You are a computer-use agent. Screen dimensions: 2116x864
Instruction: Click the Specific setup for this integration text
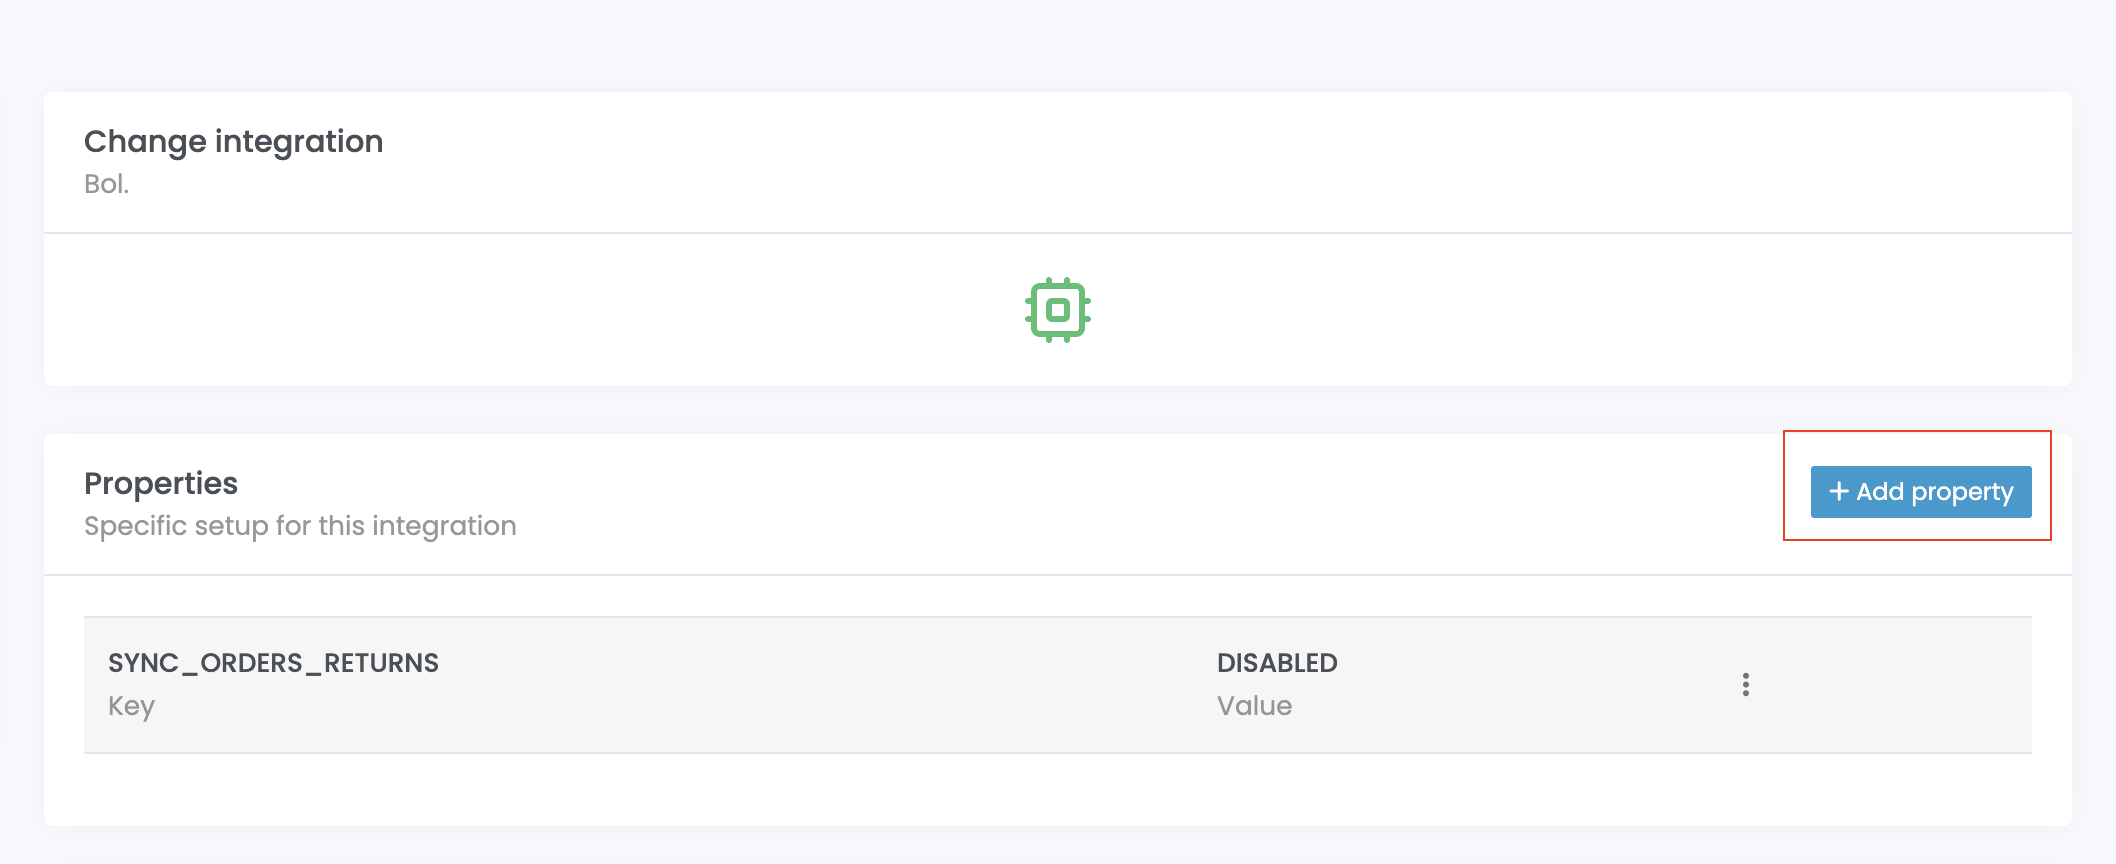point(300,526)
